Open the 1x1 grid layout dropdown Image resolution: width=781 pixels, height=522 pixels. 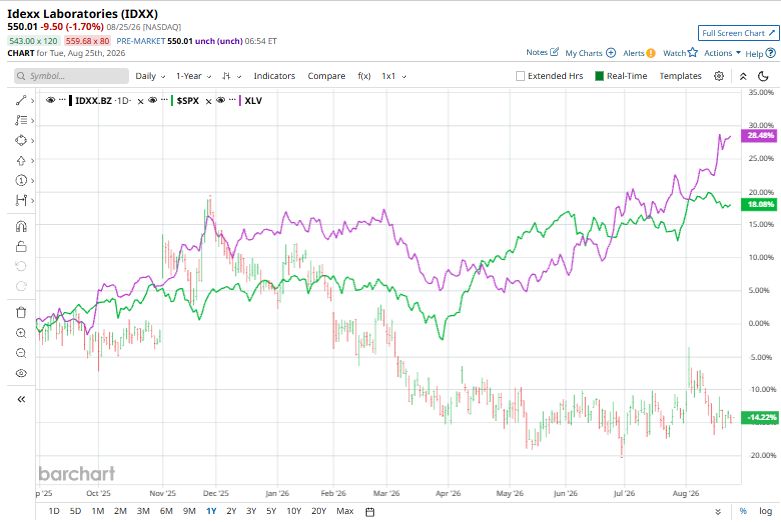point(394,76)
